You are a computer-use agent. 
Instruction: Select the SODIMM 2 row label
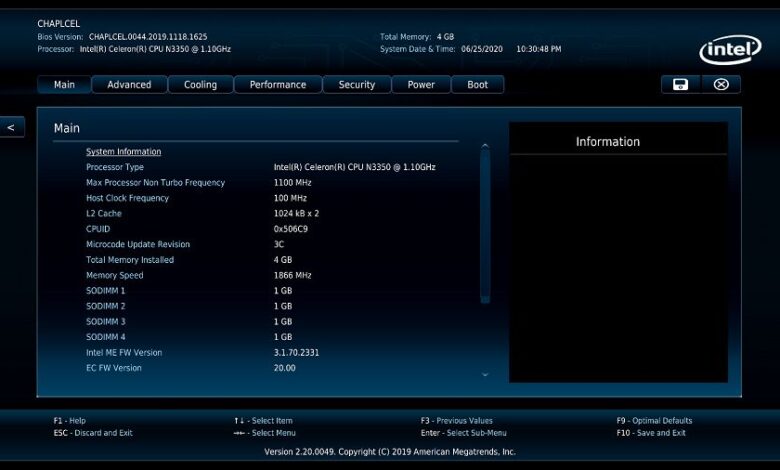[x=105, y=306]
